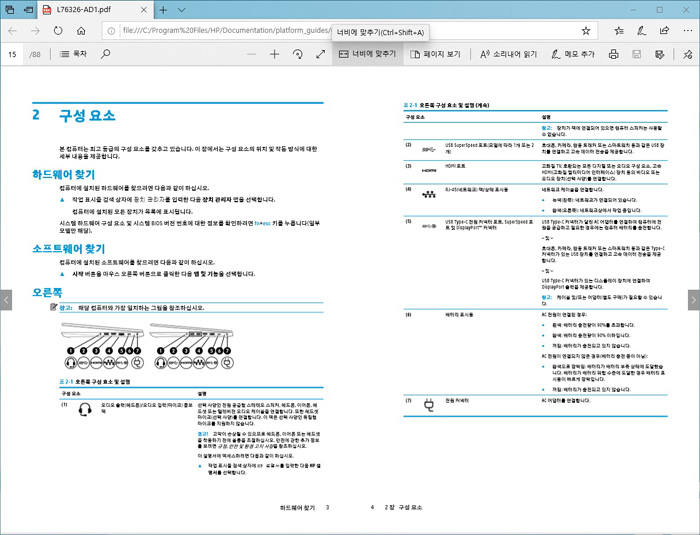Open a new tab with plus button
Screen dimensions: 700x535
pyautogui.click(x=163, y=9)
